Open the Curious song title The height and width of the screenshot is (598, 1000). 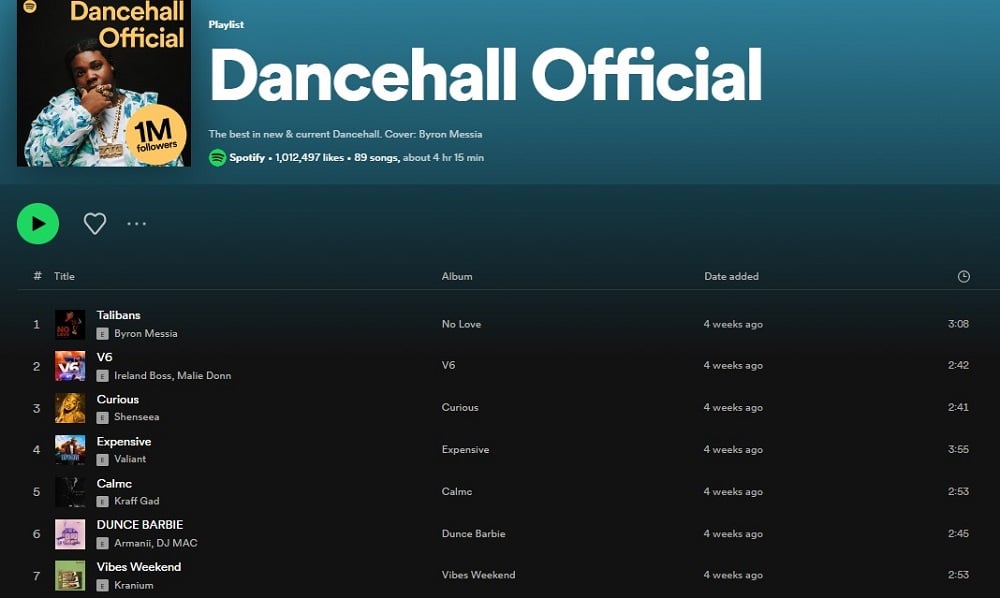118,399
